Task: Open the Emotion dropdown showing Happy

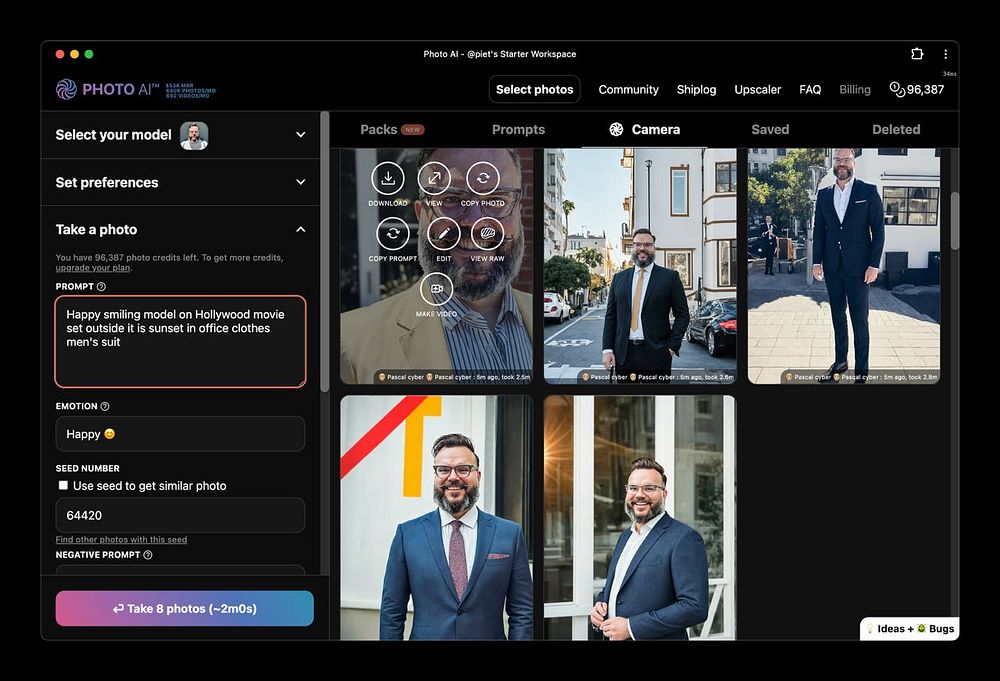Action: 180,434
